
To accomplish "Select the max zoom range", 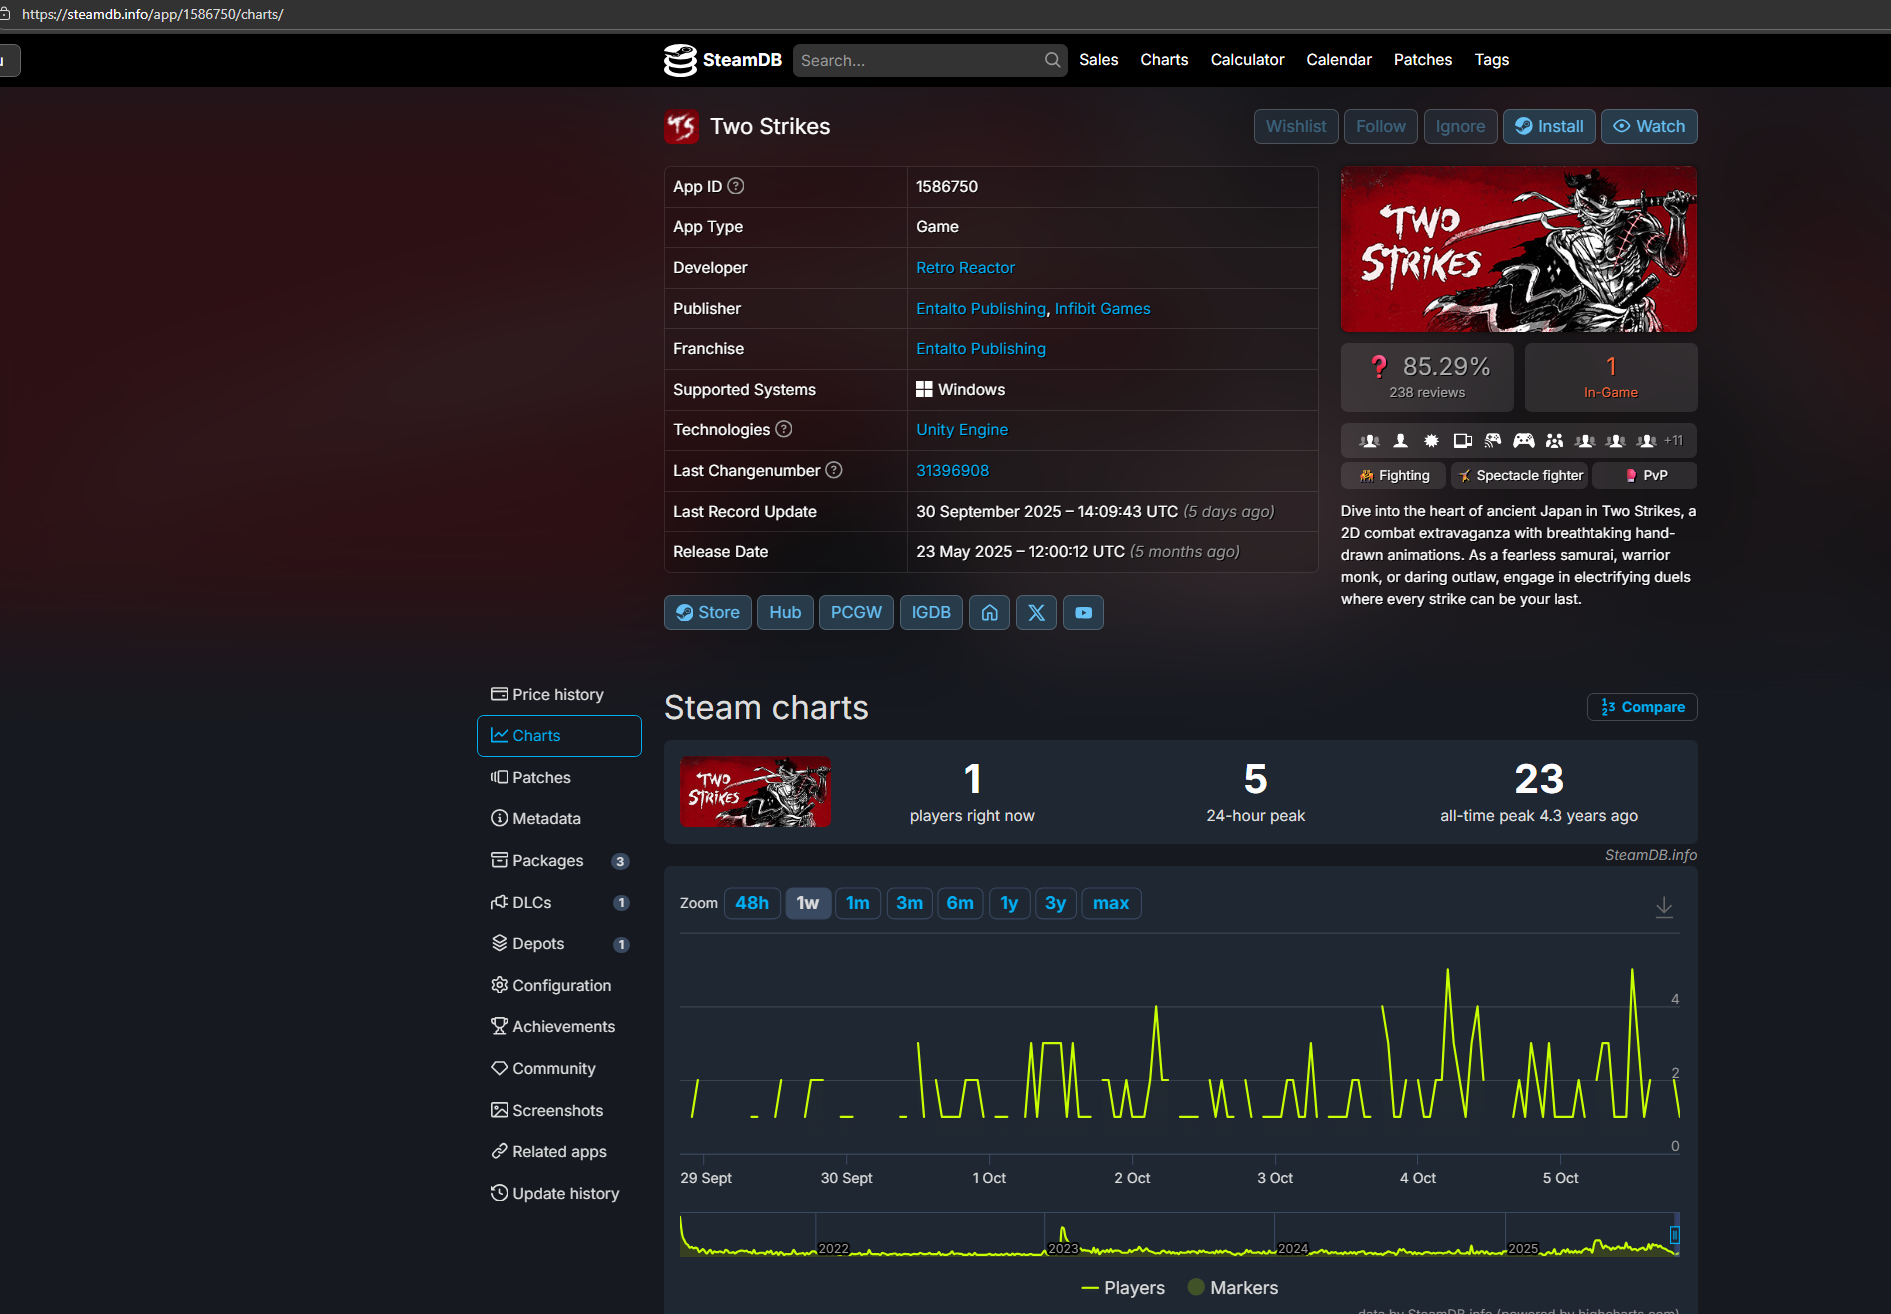I will (x=1111, y=903).
